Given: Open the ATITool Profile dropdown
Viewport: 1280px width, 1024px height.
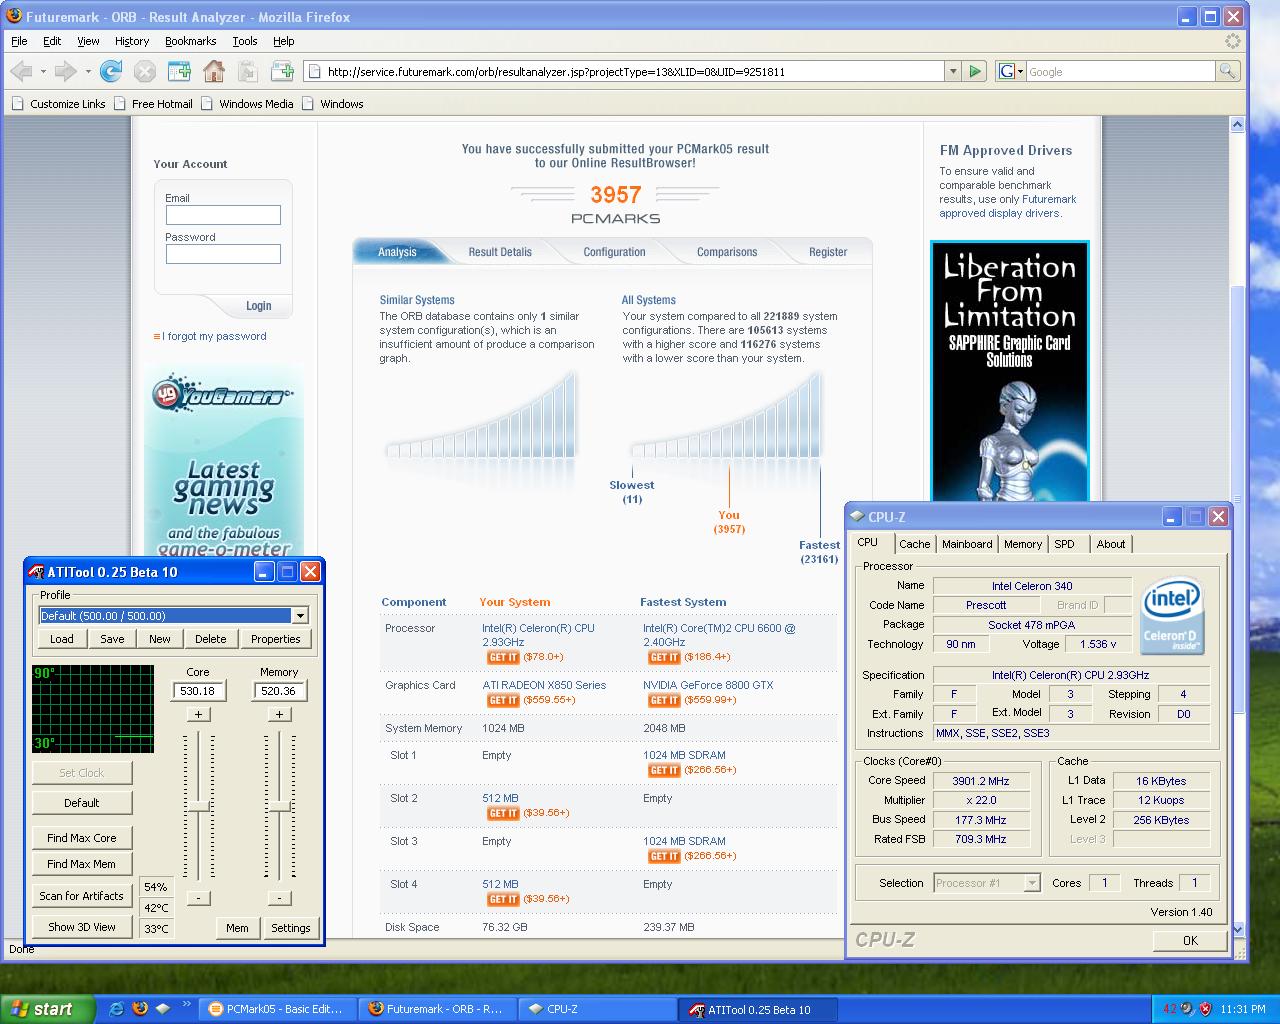Looking at the screenshot, I should (x=300, y=616).
